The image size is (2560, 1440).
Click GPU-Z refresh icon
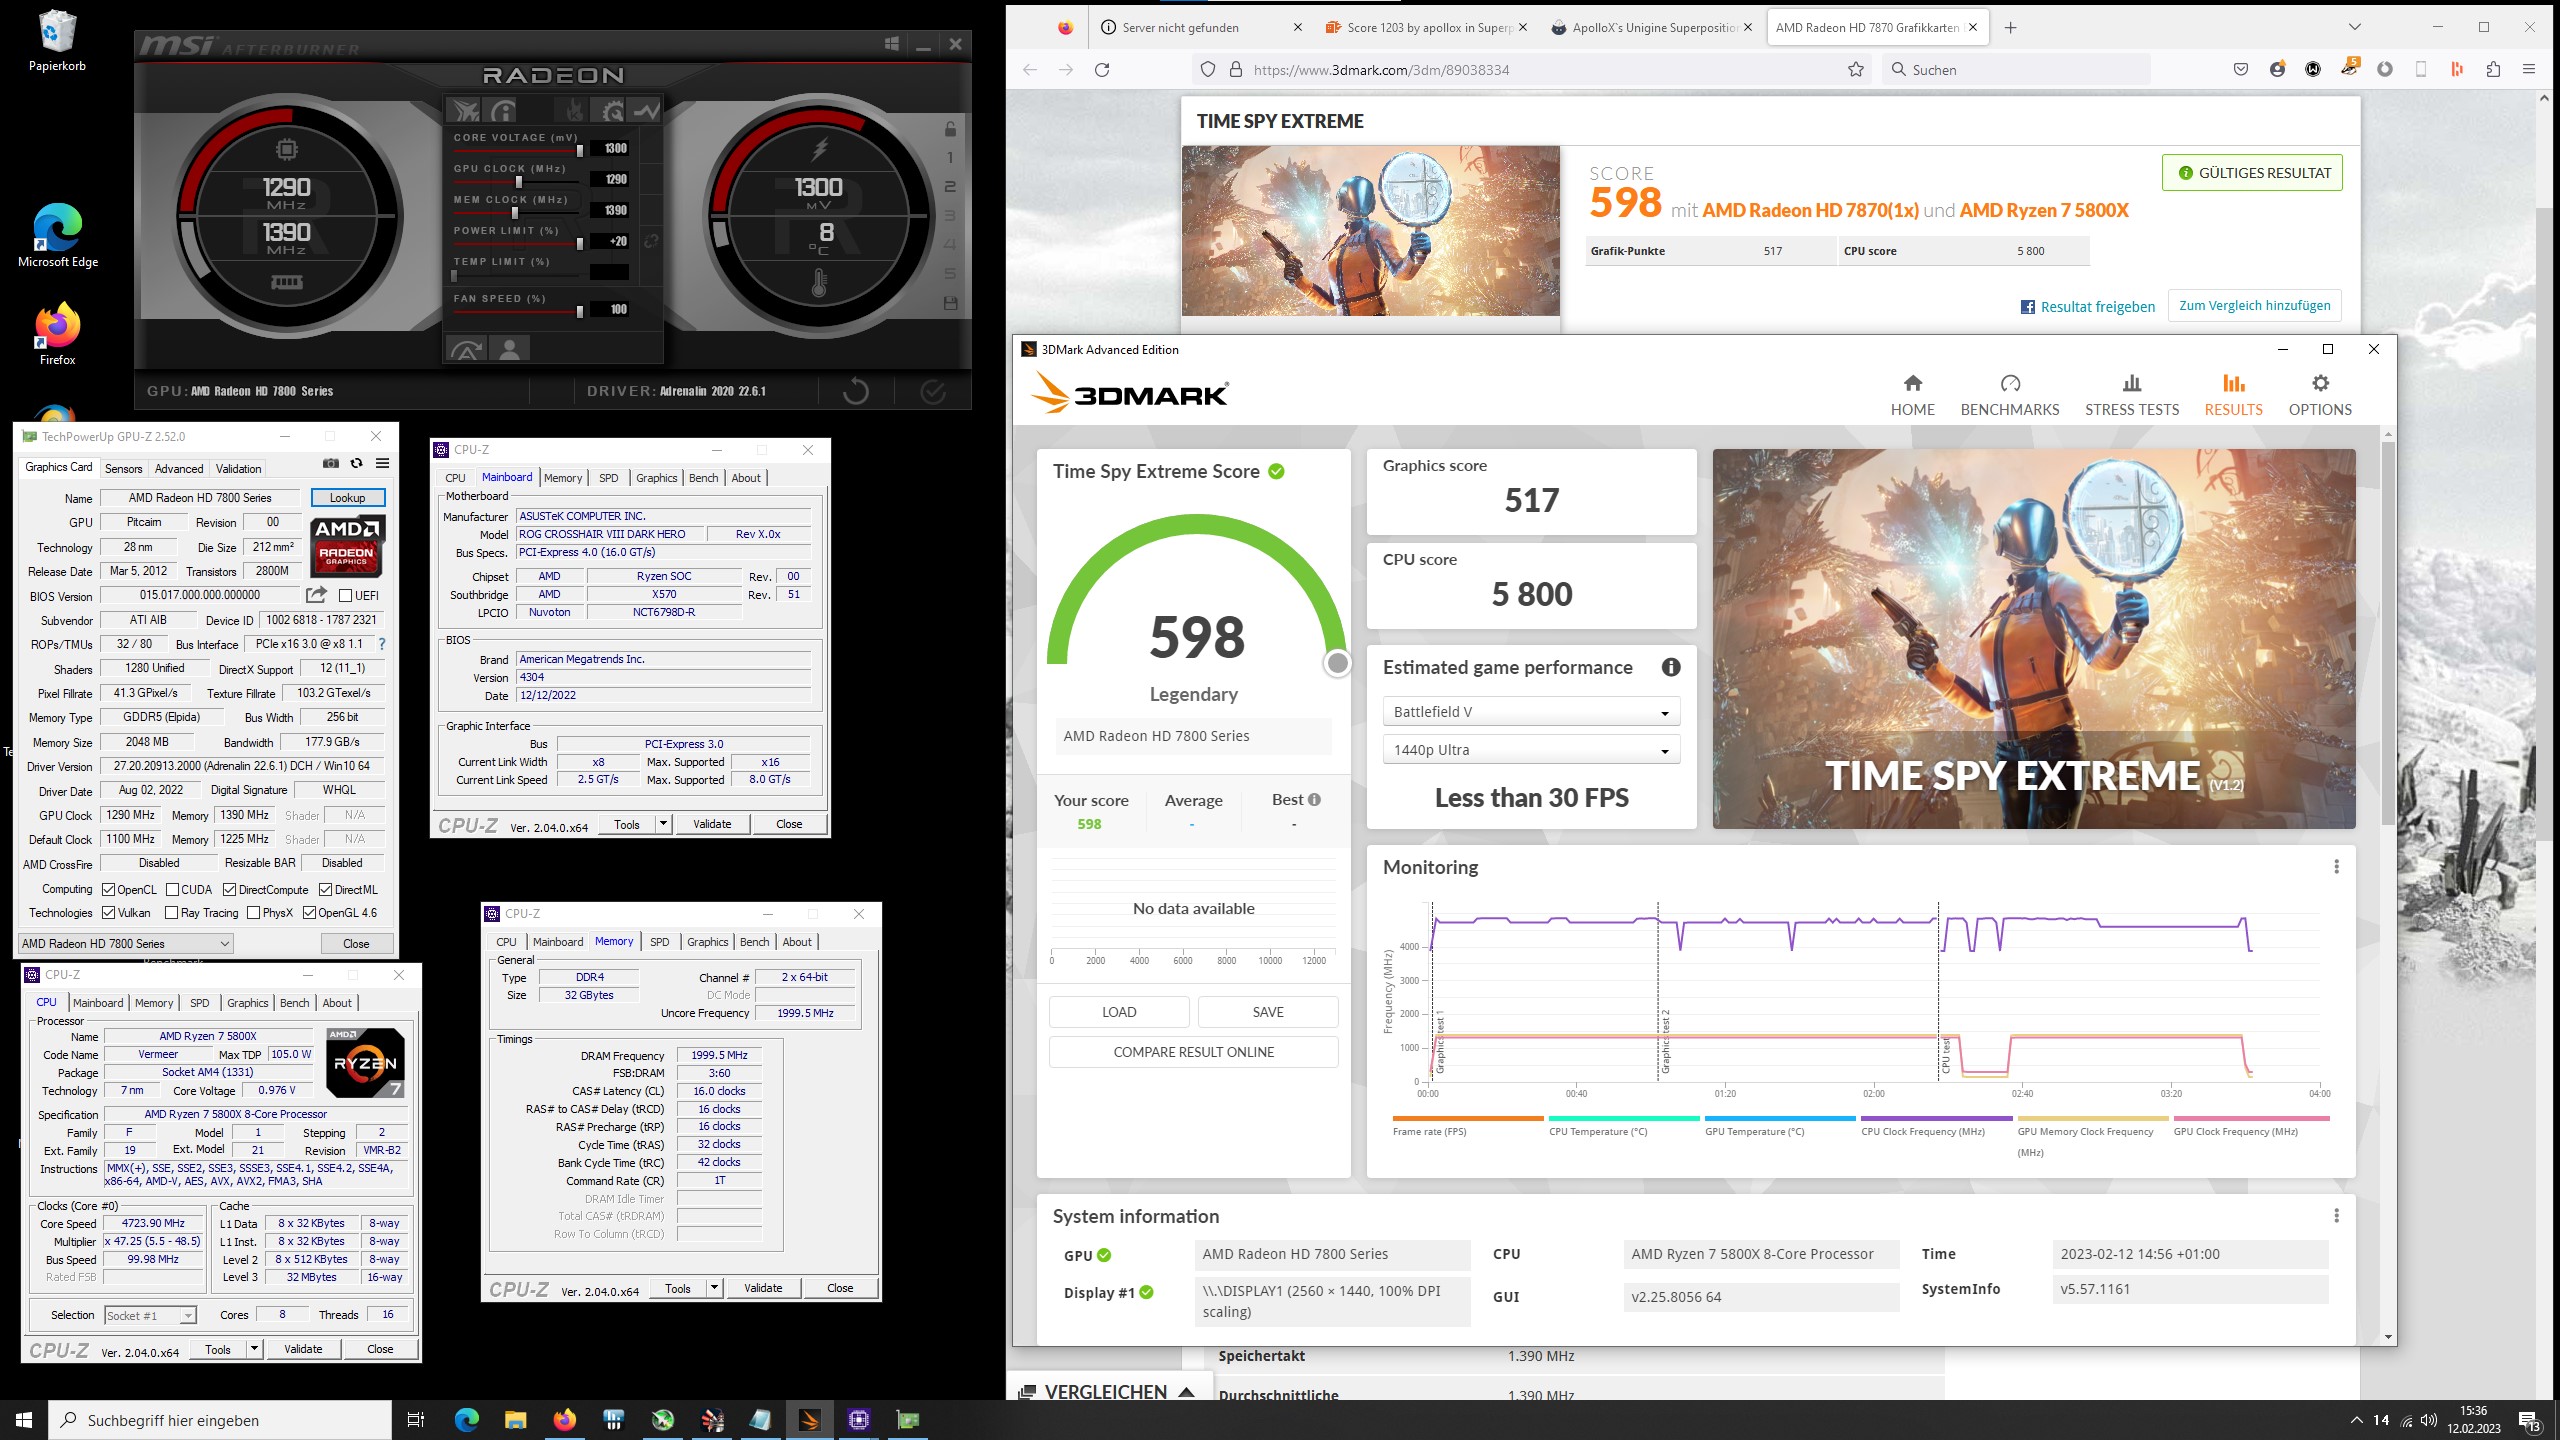[357, 463]
